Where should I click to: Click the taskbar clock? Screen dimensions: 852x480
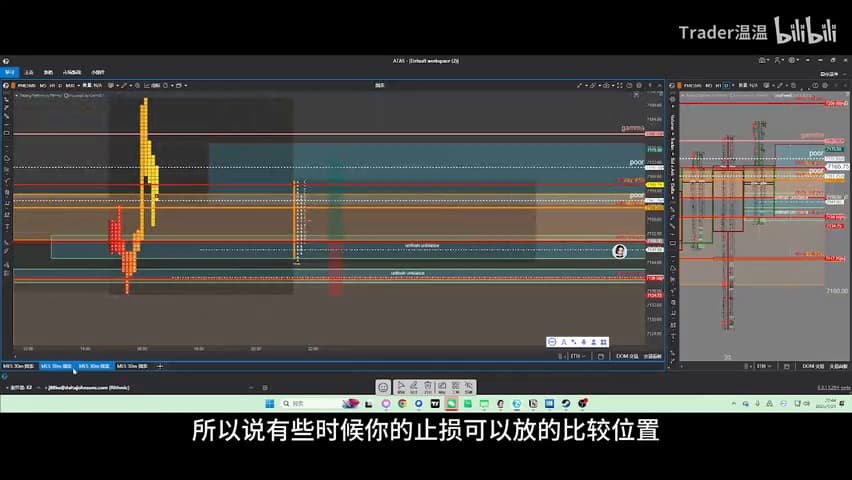tap(825, 403)
